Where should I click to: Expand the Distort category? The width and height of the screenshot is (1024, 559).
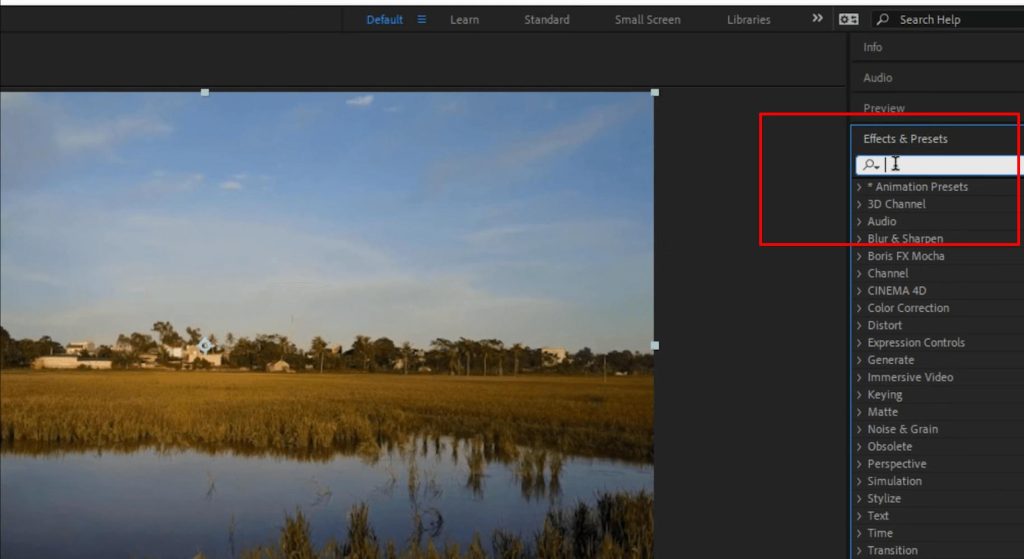click(859, 325)
